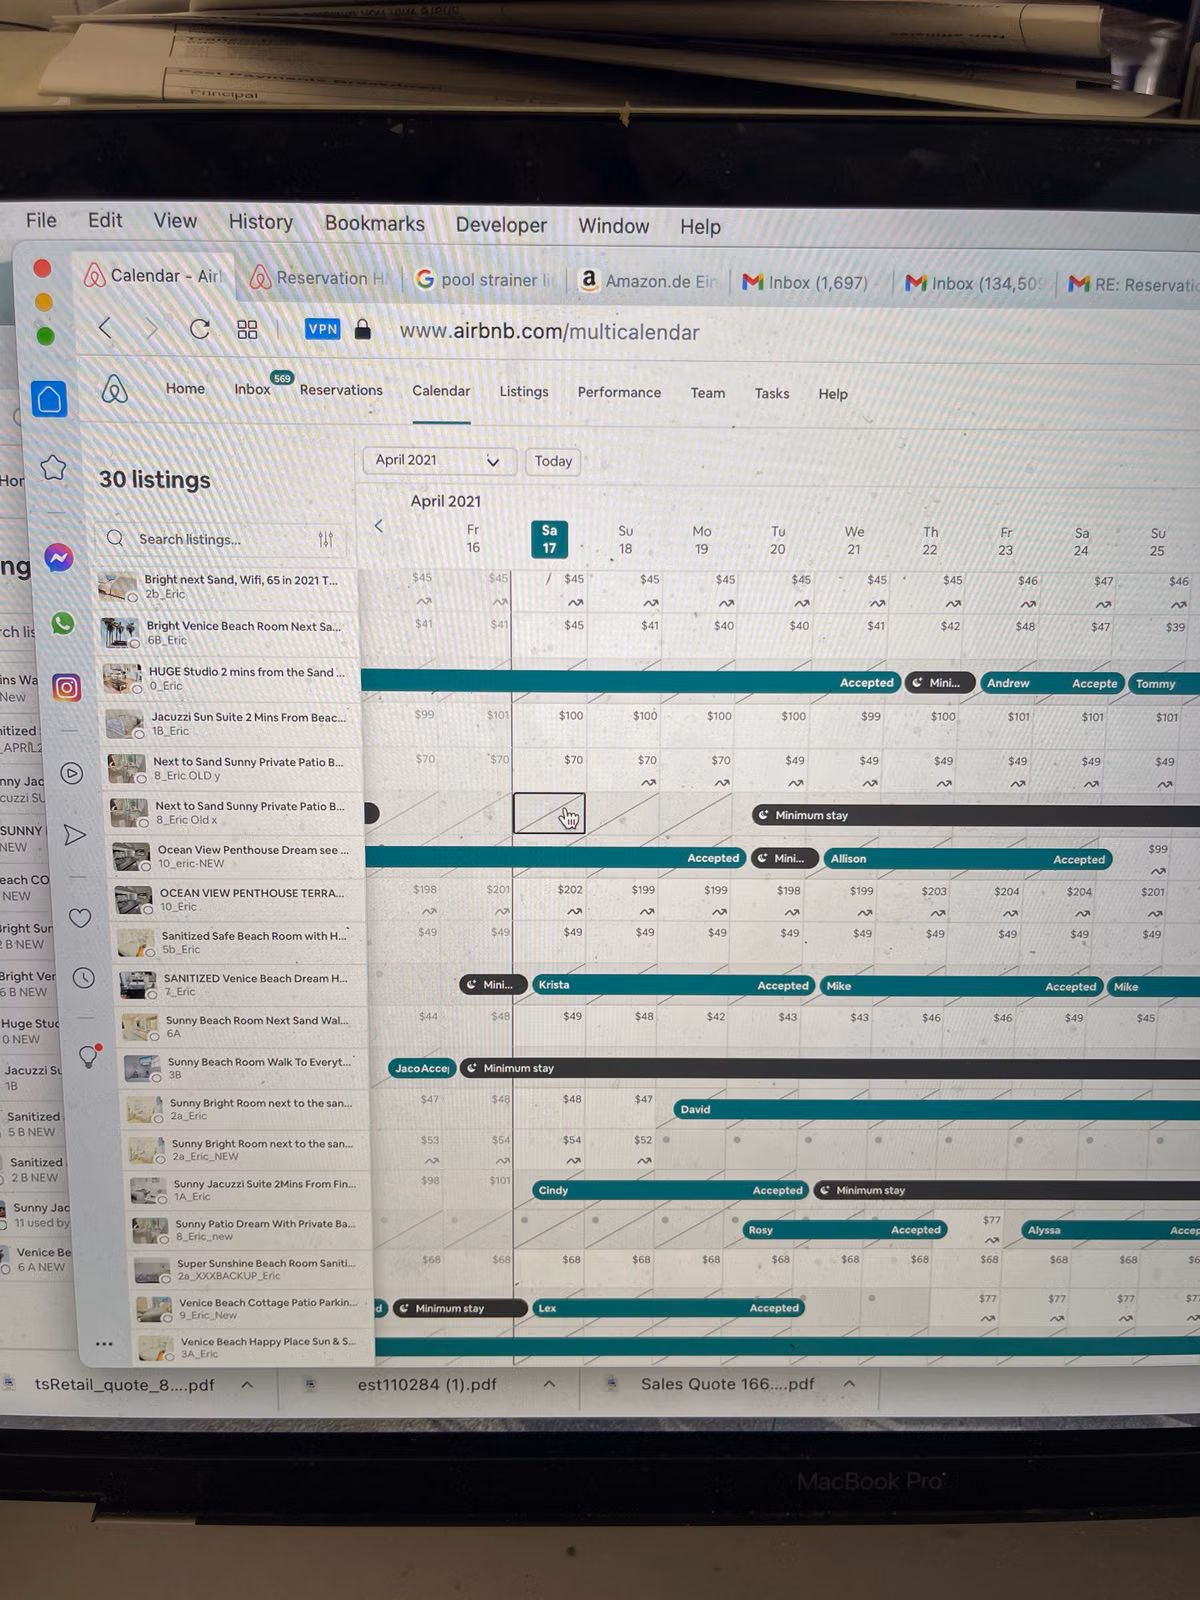The image size is (1200, 1600).
Task: Open the Bookmarks menu in the menu bar
Action: (x=375, y=223)
